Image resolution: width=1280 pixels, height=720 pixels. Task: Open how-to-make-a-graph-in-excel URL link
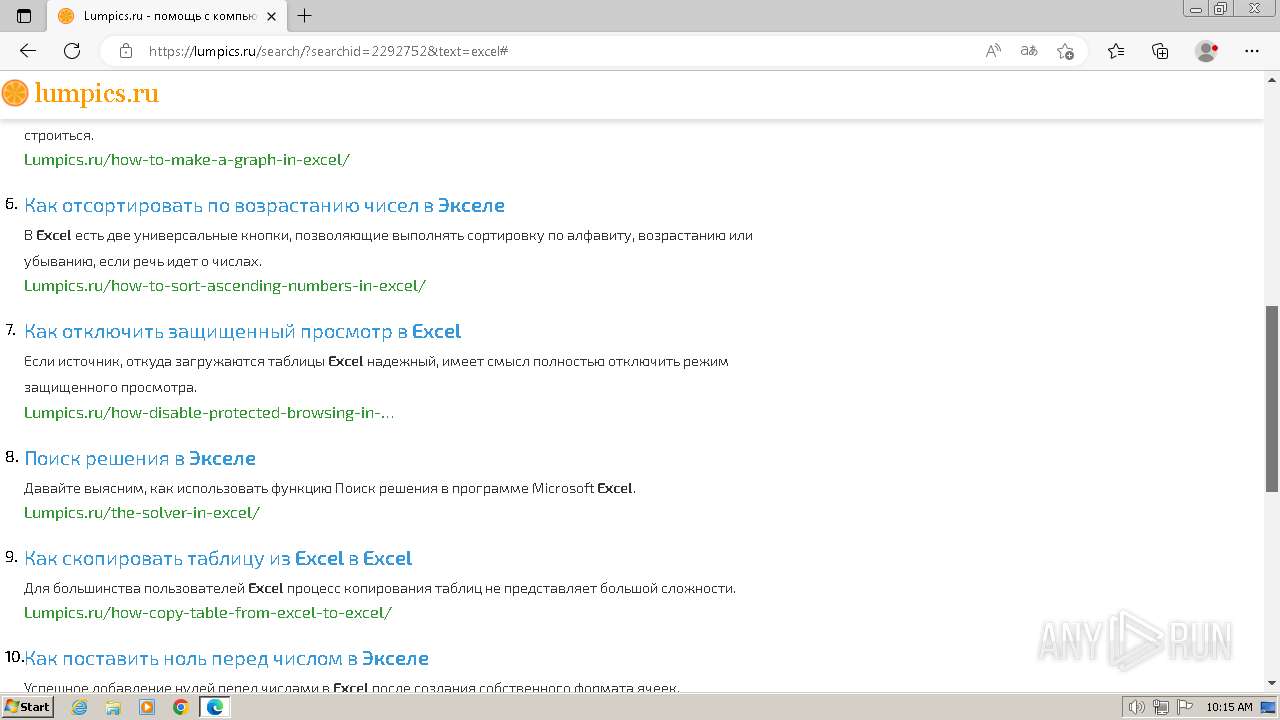[187, 159]
